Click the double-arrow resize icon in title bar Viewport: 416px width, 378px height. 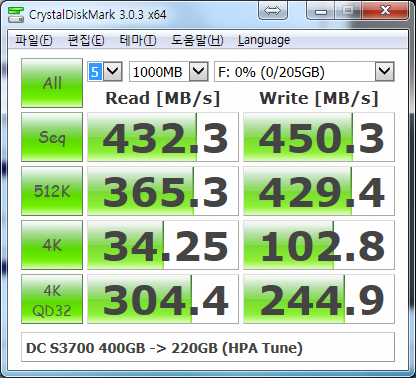click(x=272, y=10)
